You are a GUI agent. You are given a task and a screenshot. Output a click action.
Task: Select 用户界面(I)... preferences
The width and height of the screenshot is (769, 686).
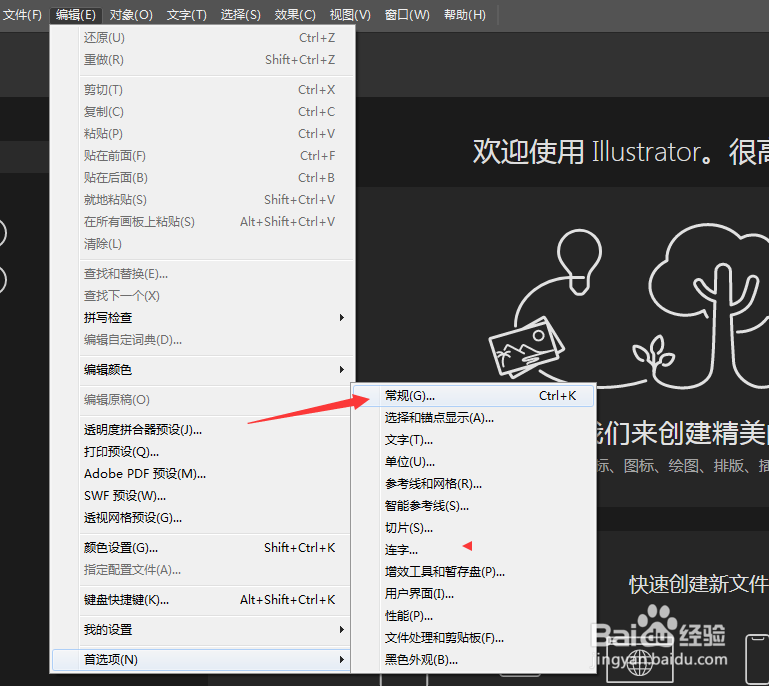coord(474,594)
